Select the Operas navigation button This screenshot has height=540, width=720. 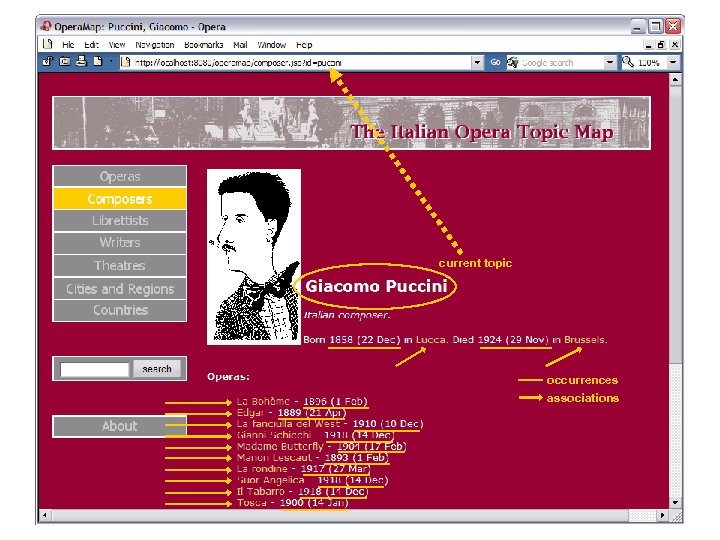pyautogui.click(x=120, y=176)
